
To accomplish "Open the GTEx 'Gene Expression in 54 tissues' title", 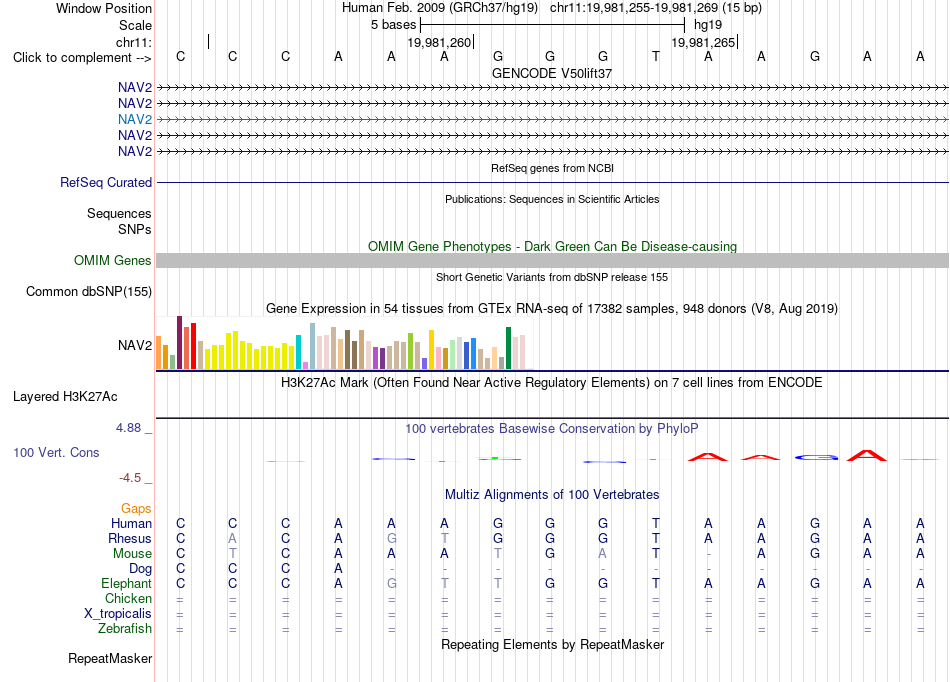I will click(552, 308).
